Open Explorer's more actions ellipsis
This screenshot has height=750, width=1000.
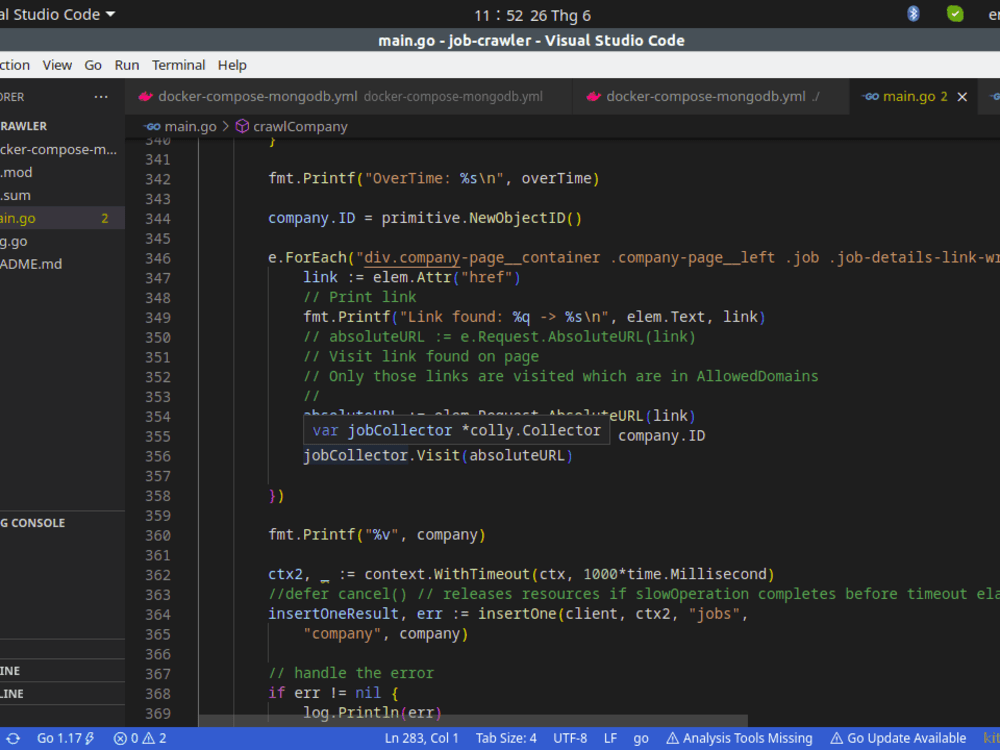tap(101, 97)
